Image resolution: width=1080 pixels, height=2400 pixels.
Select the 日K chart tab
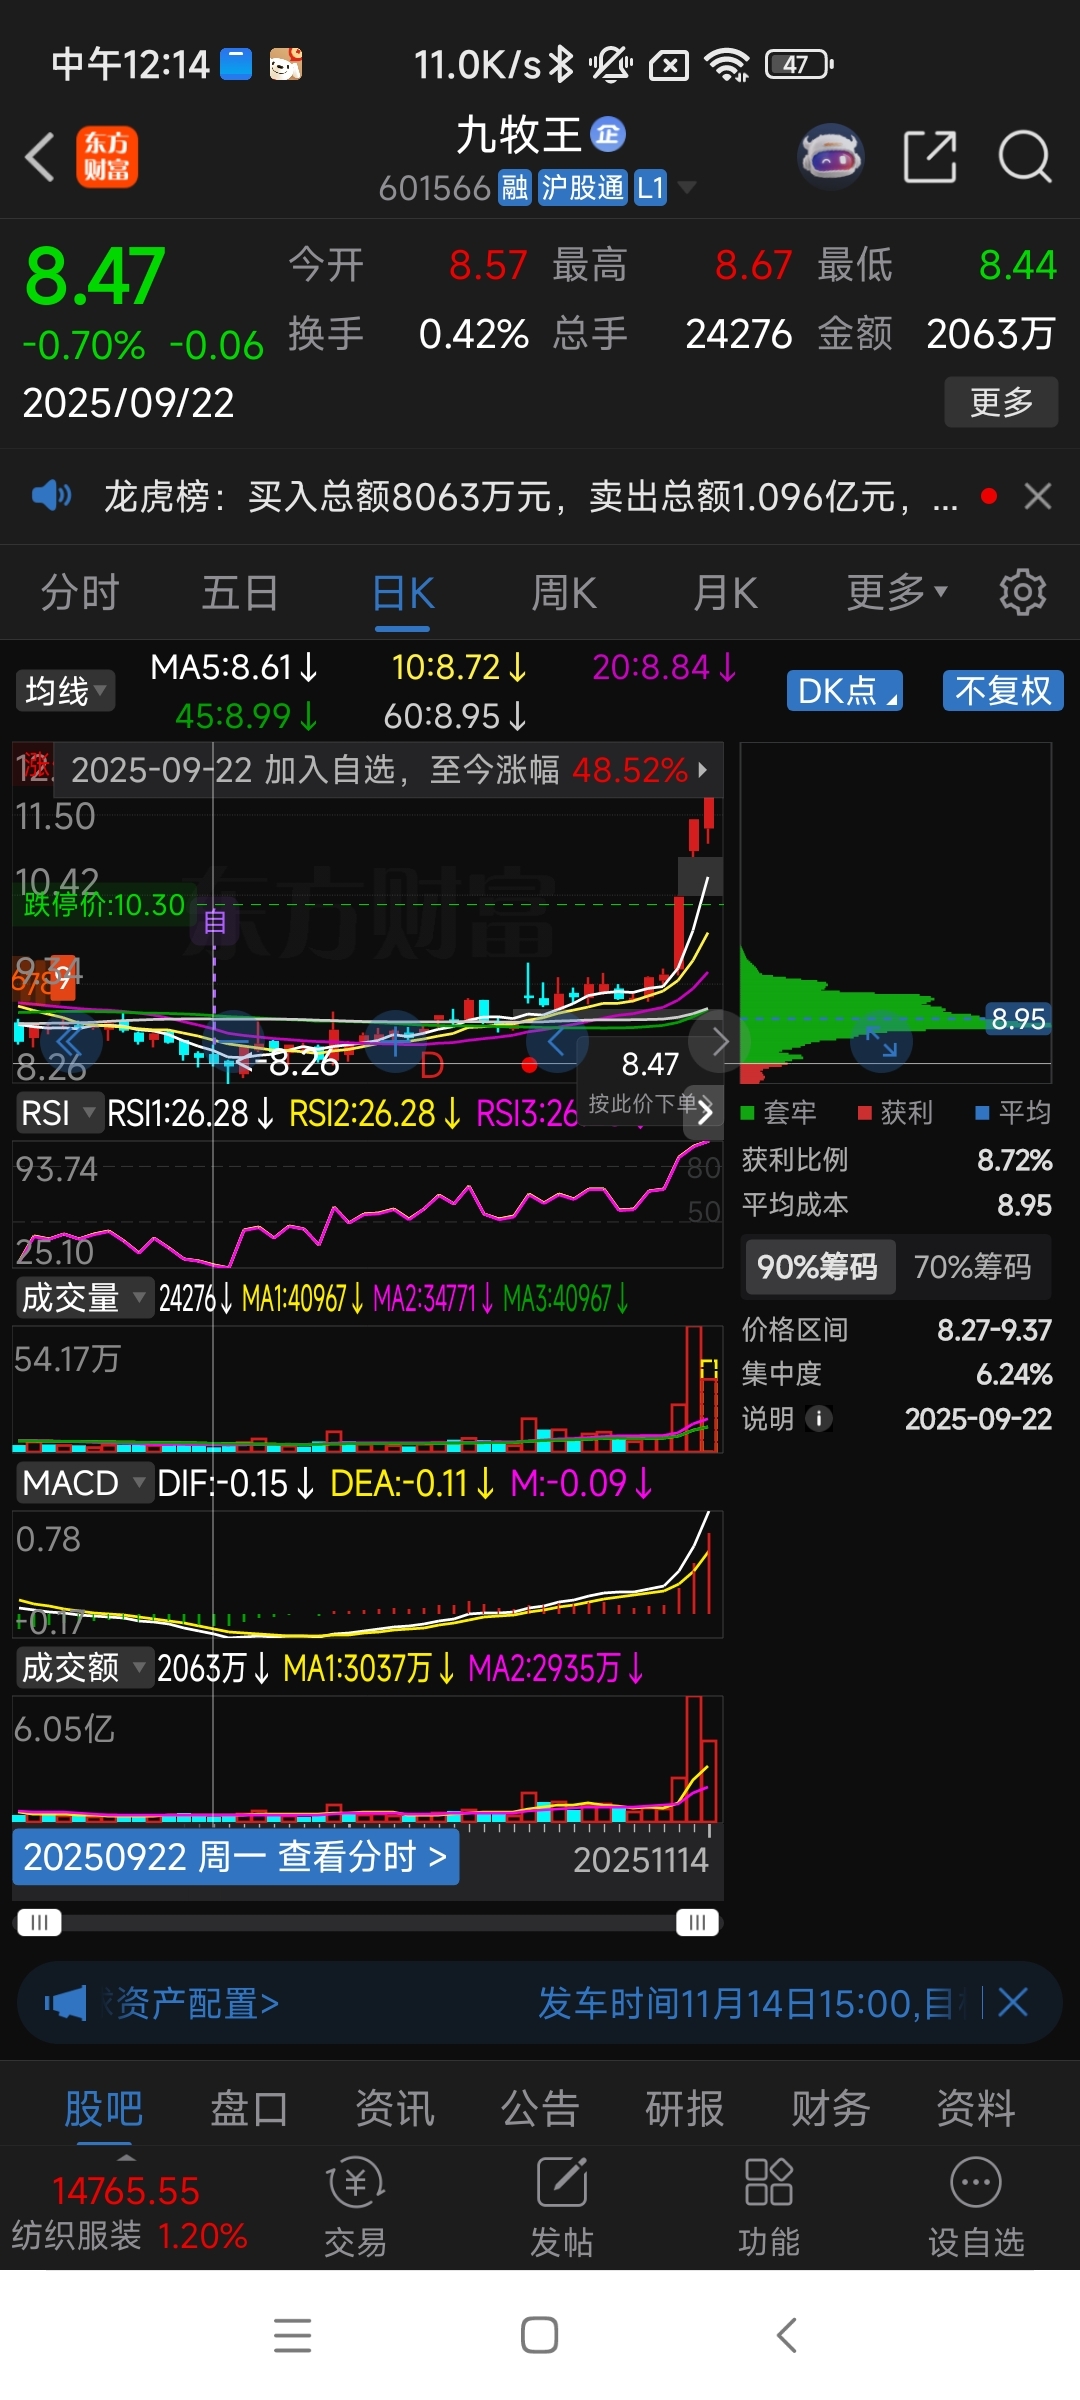(x=403, y=593)
